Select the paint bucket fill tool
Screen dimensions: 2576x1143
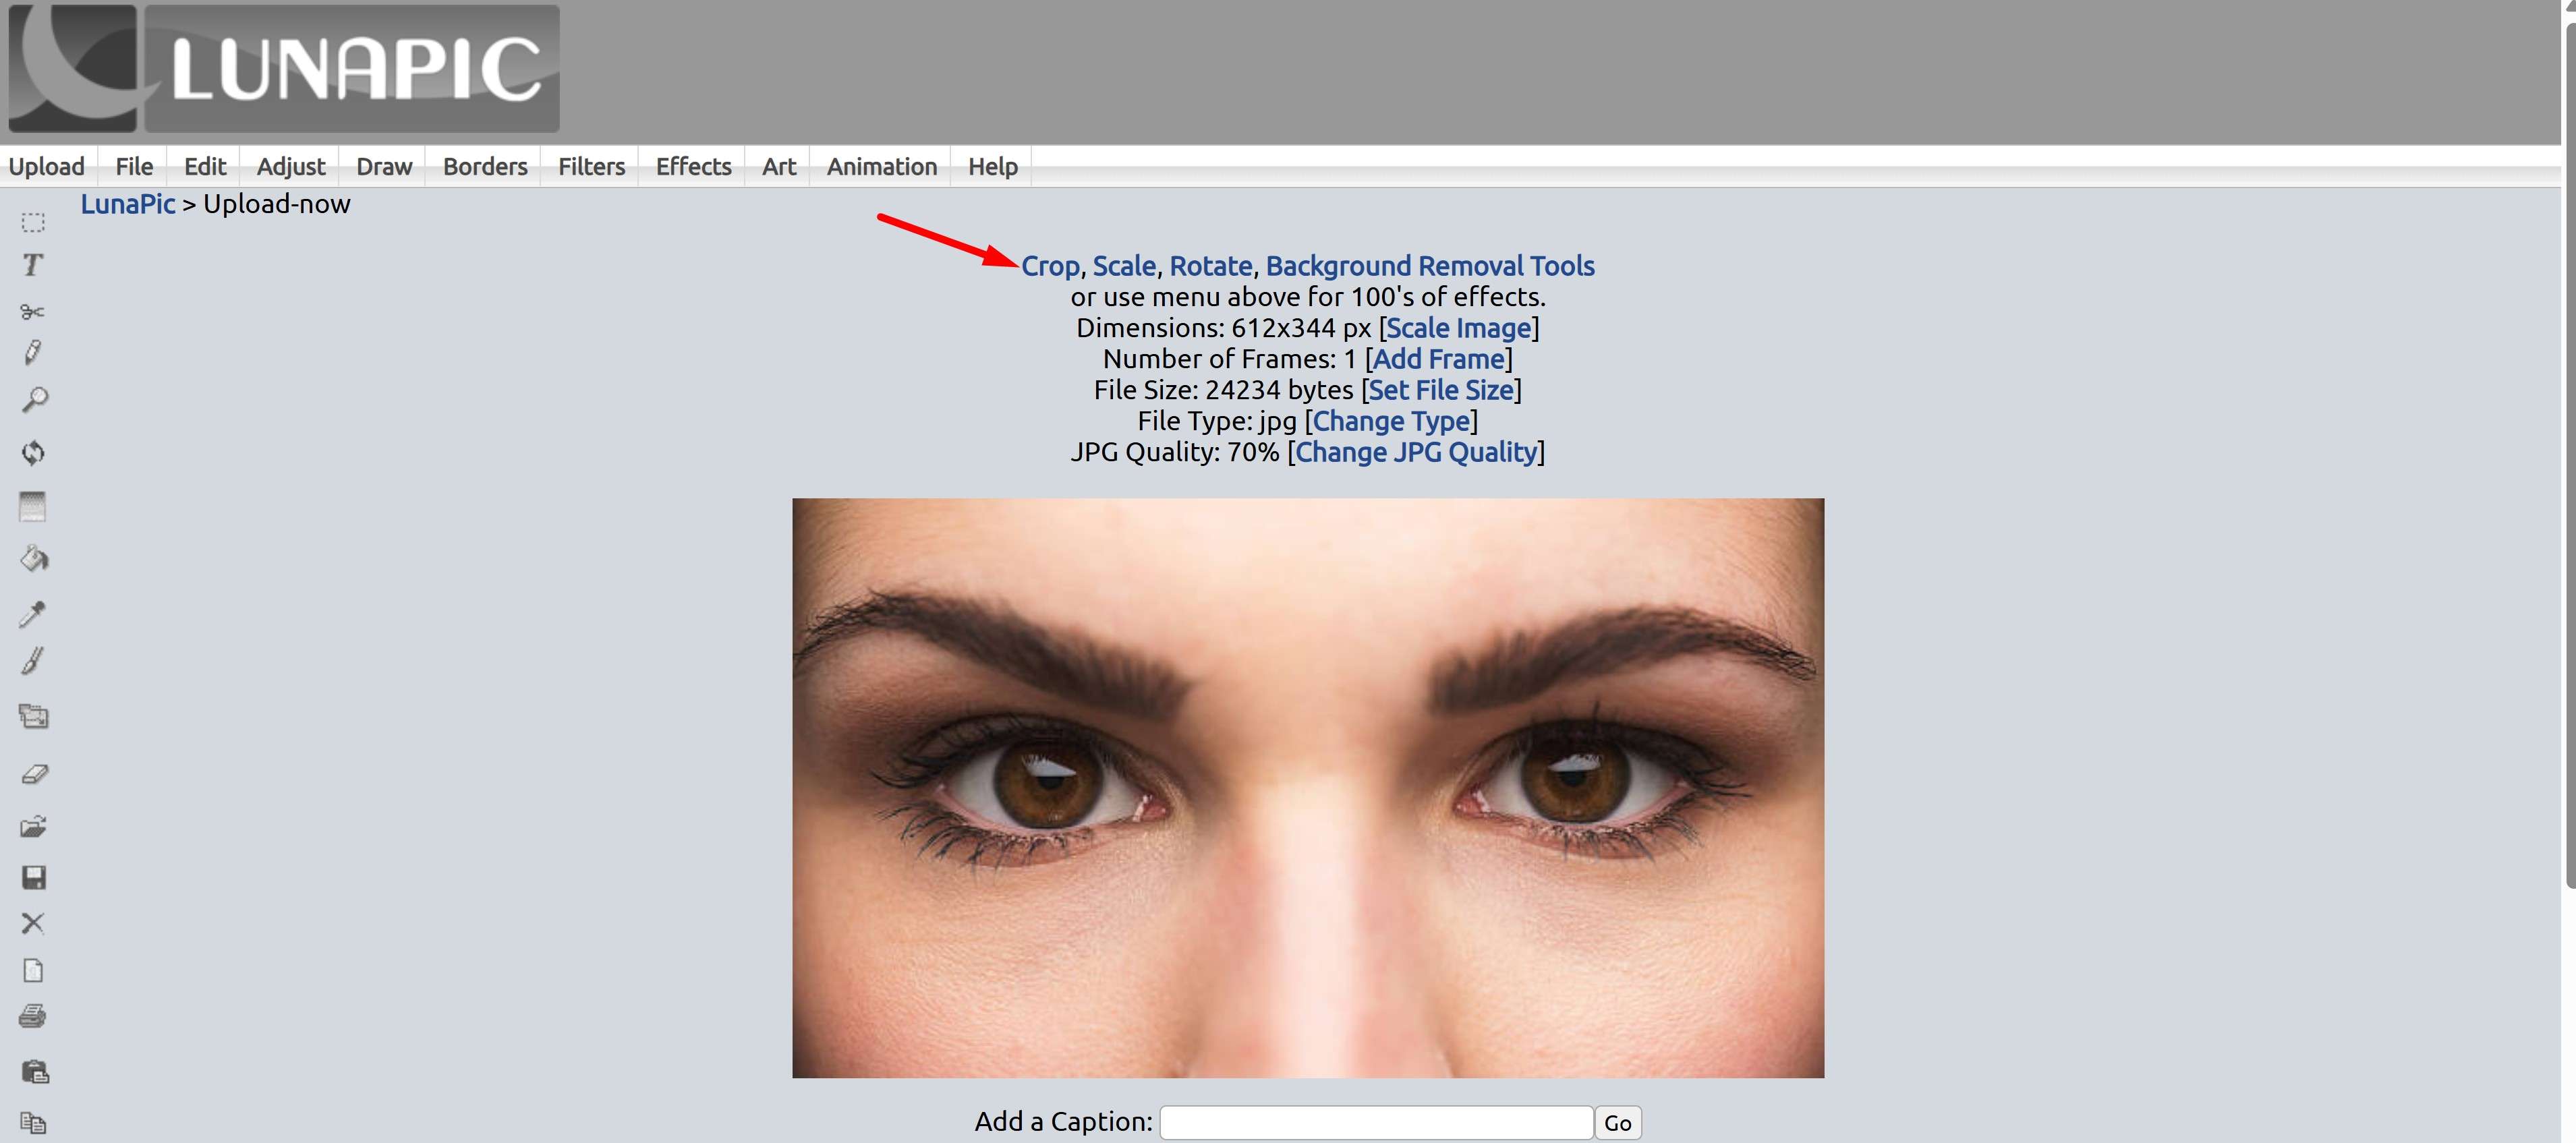[34, 558]
